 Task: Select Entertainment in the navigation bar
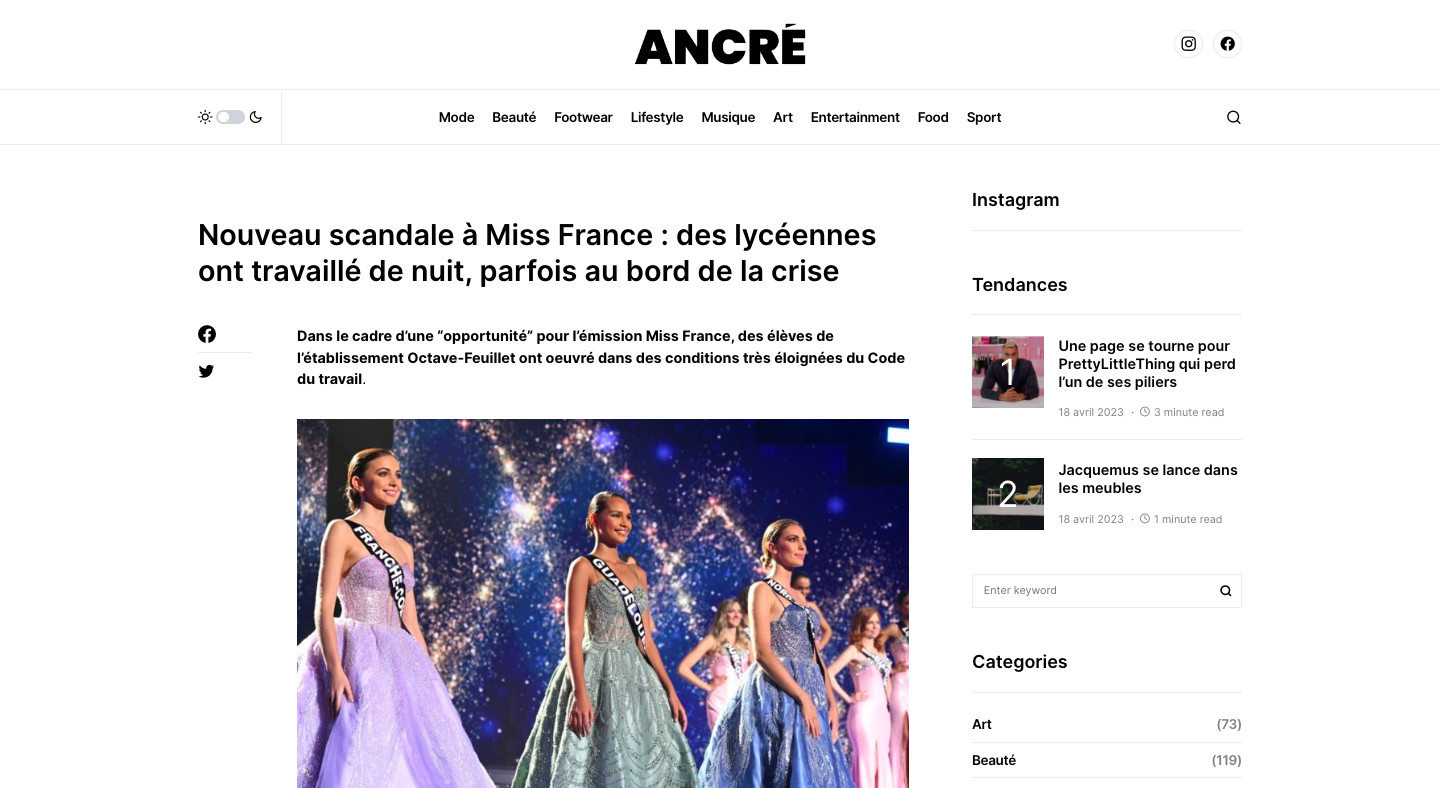pyautogui.click(x=855, y=117)
